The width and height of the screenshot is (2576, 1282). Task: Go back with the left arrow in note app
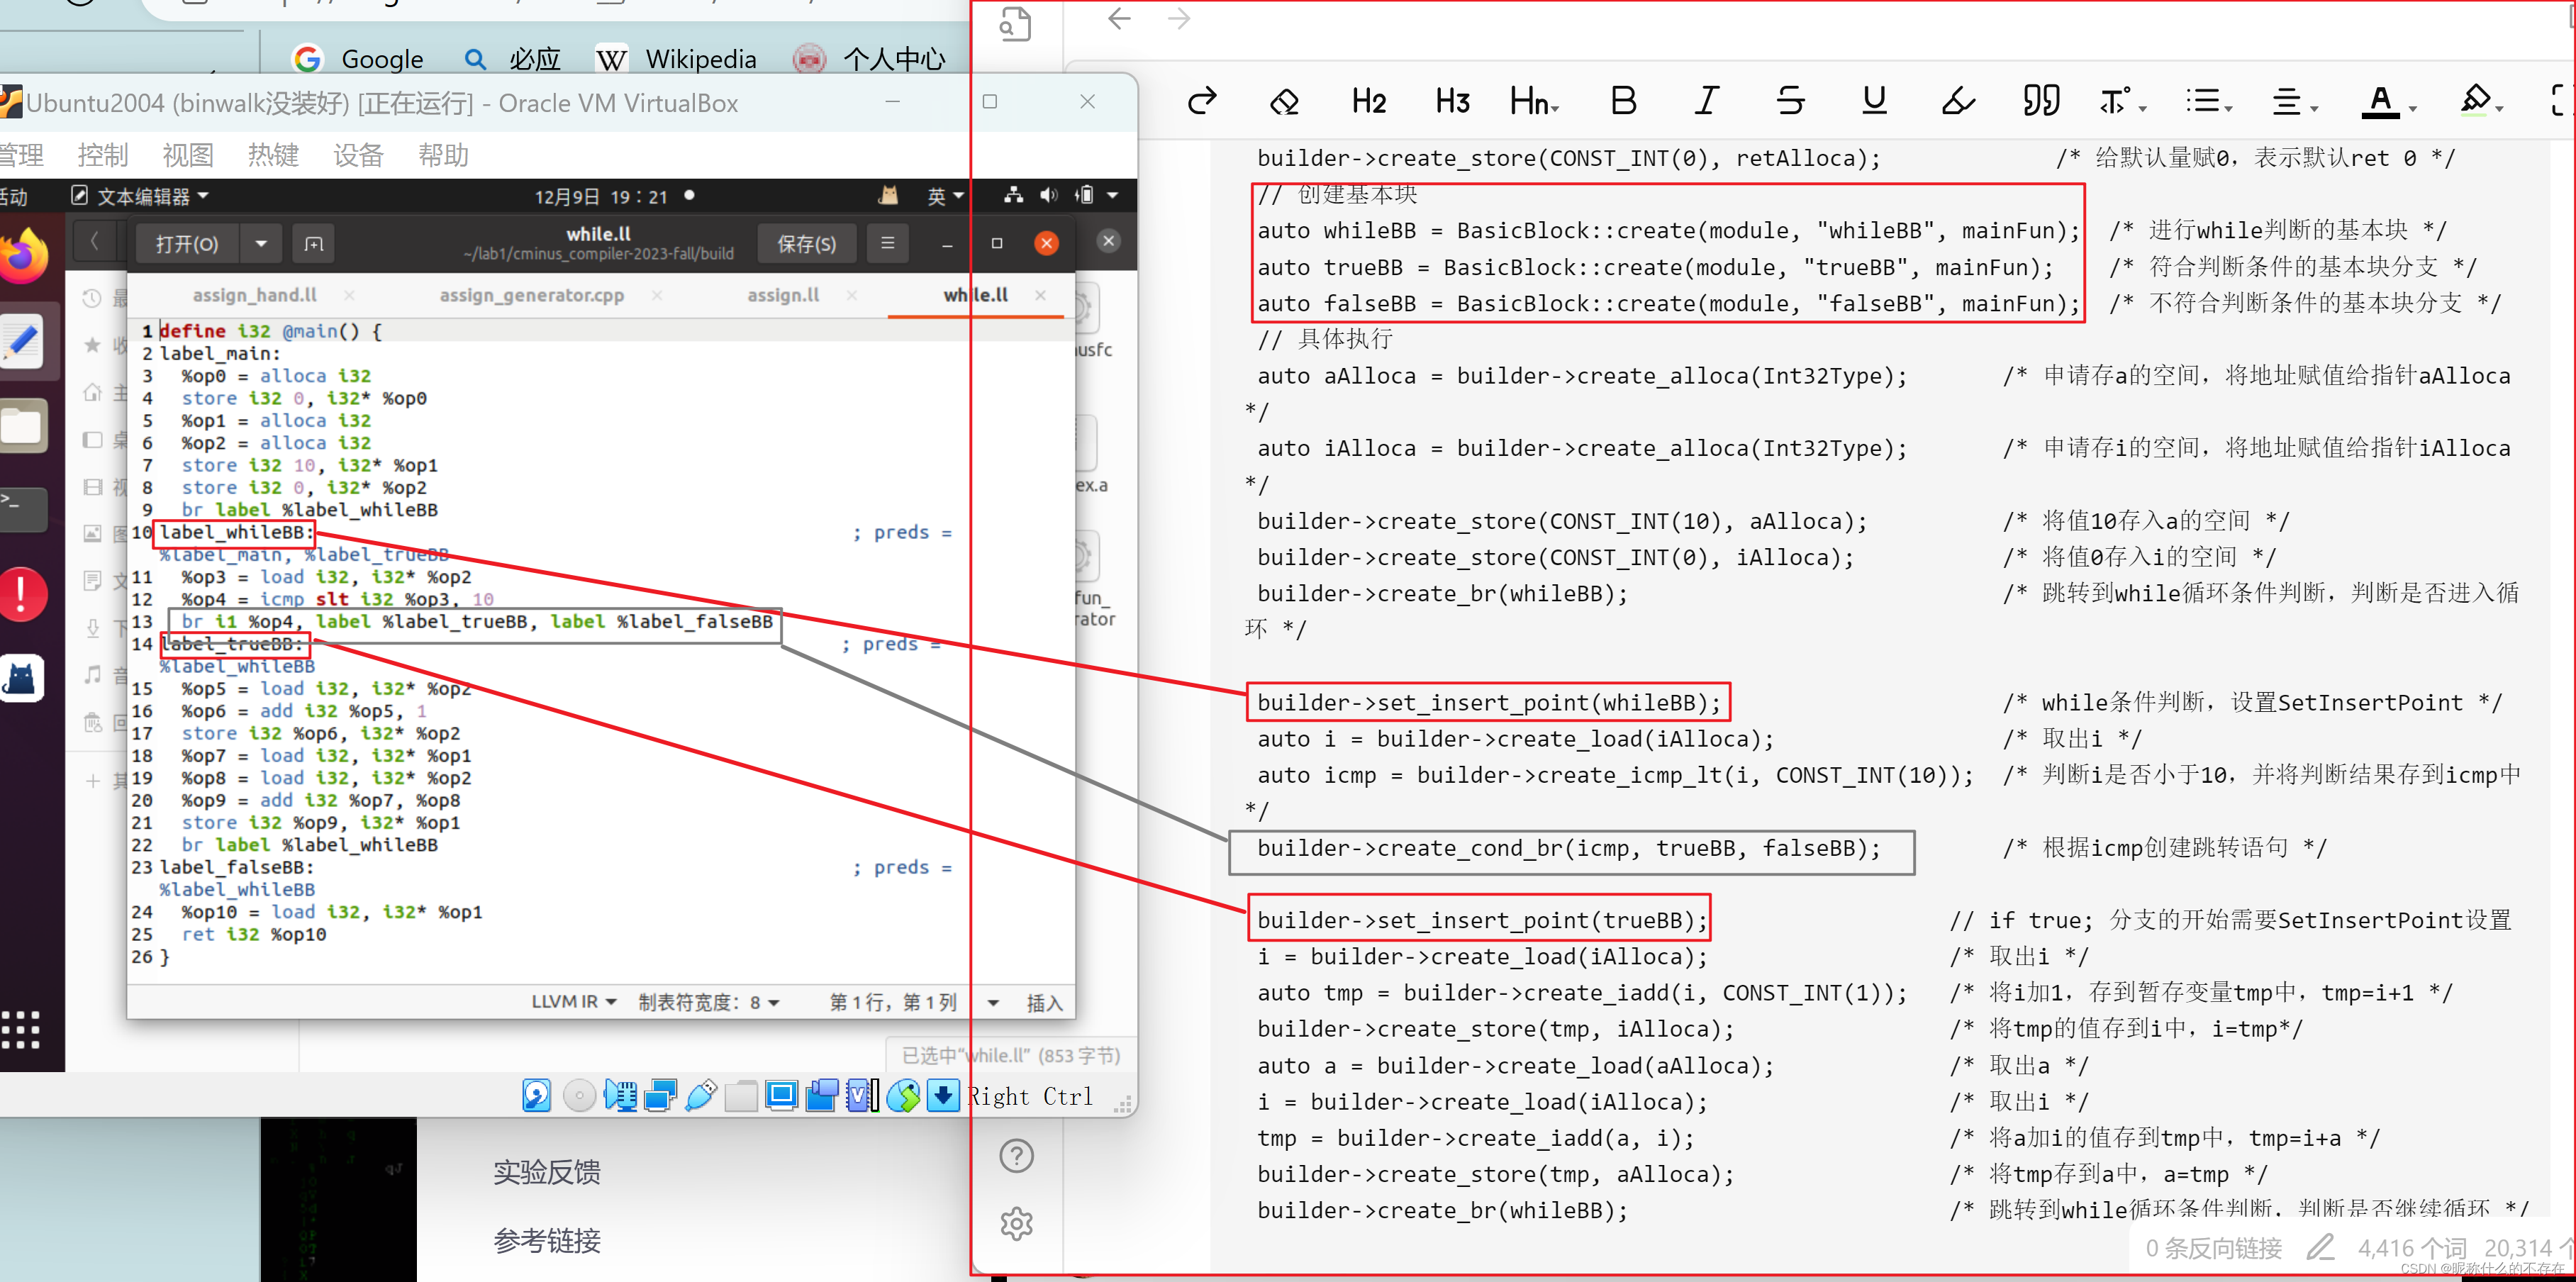point(1119,19)
